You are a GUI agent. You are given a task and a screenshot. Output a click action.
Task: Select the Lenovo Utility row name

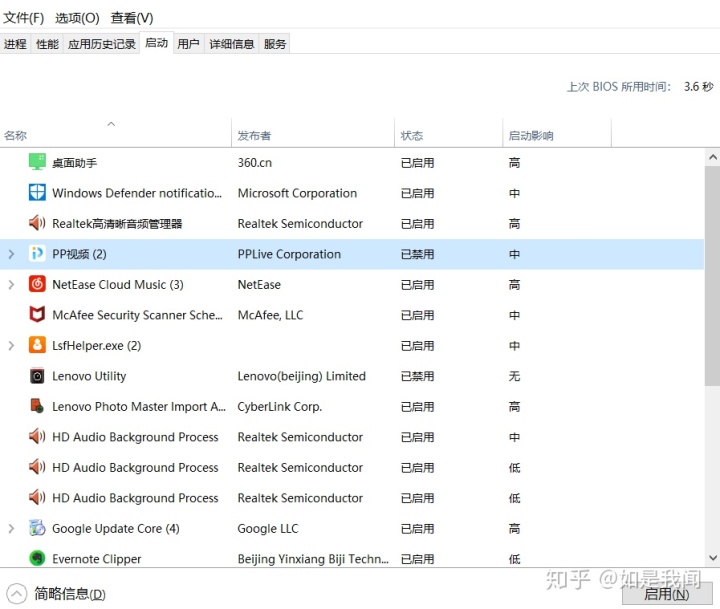pyautogui.click(x=89, y=376)
